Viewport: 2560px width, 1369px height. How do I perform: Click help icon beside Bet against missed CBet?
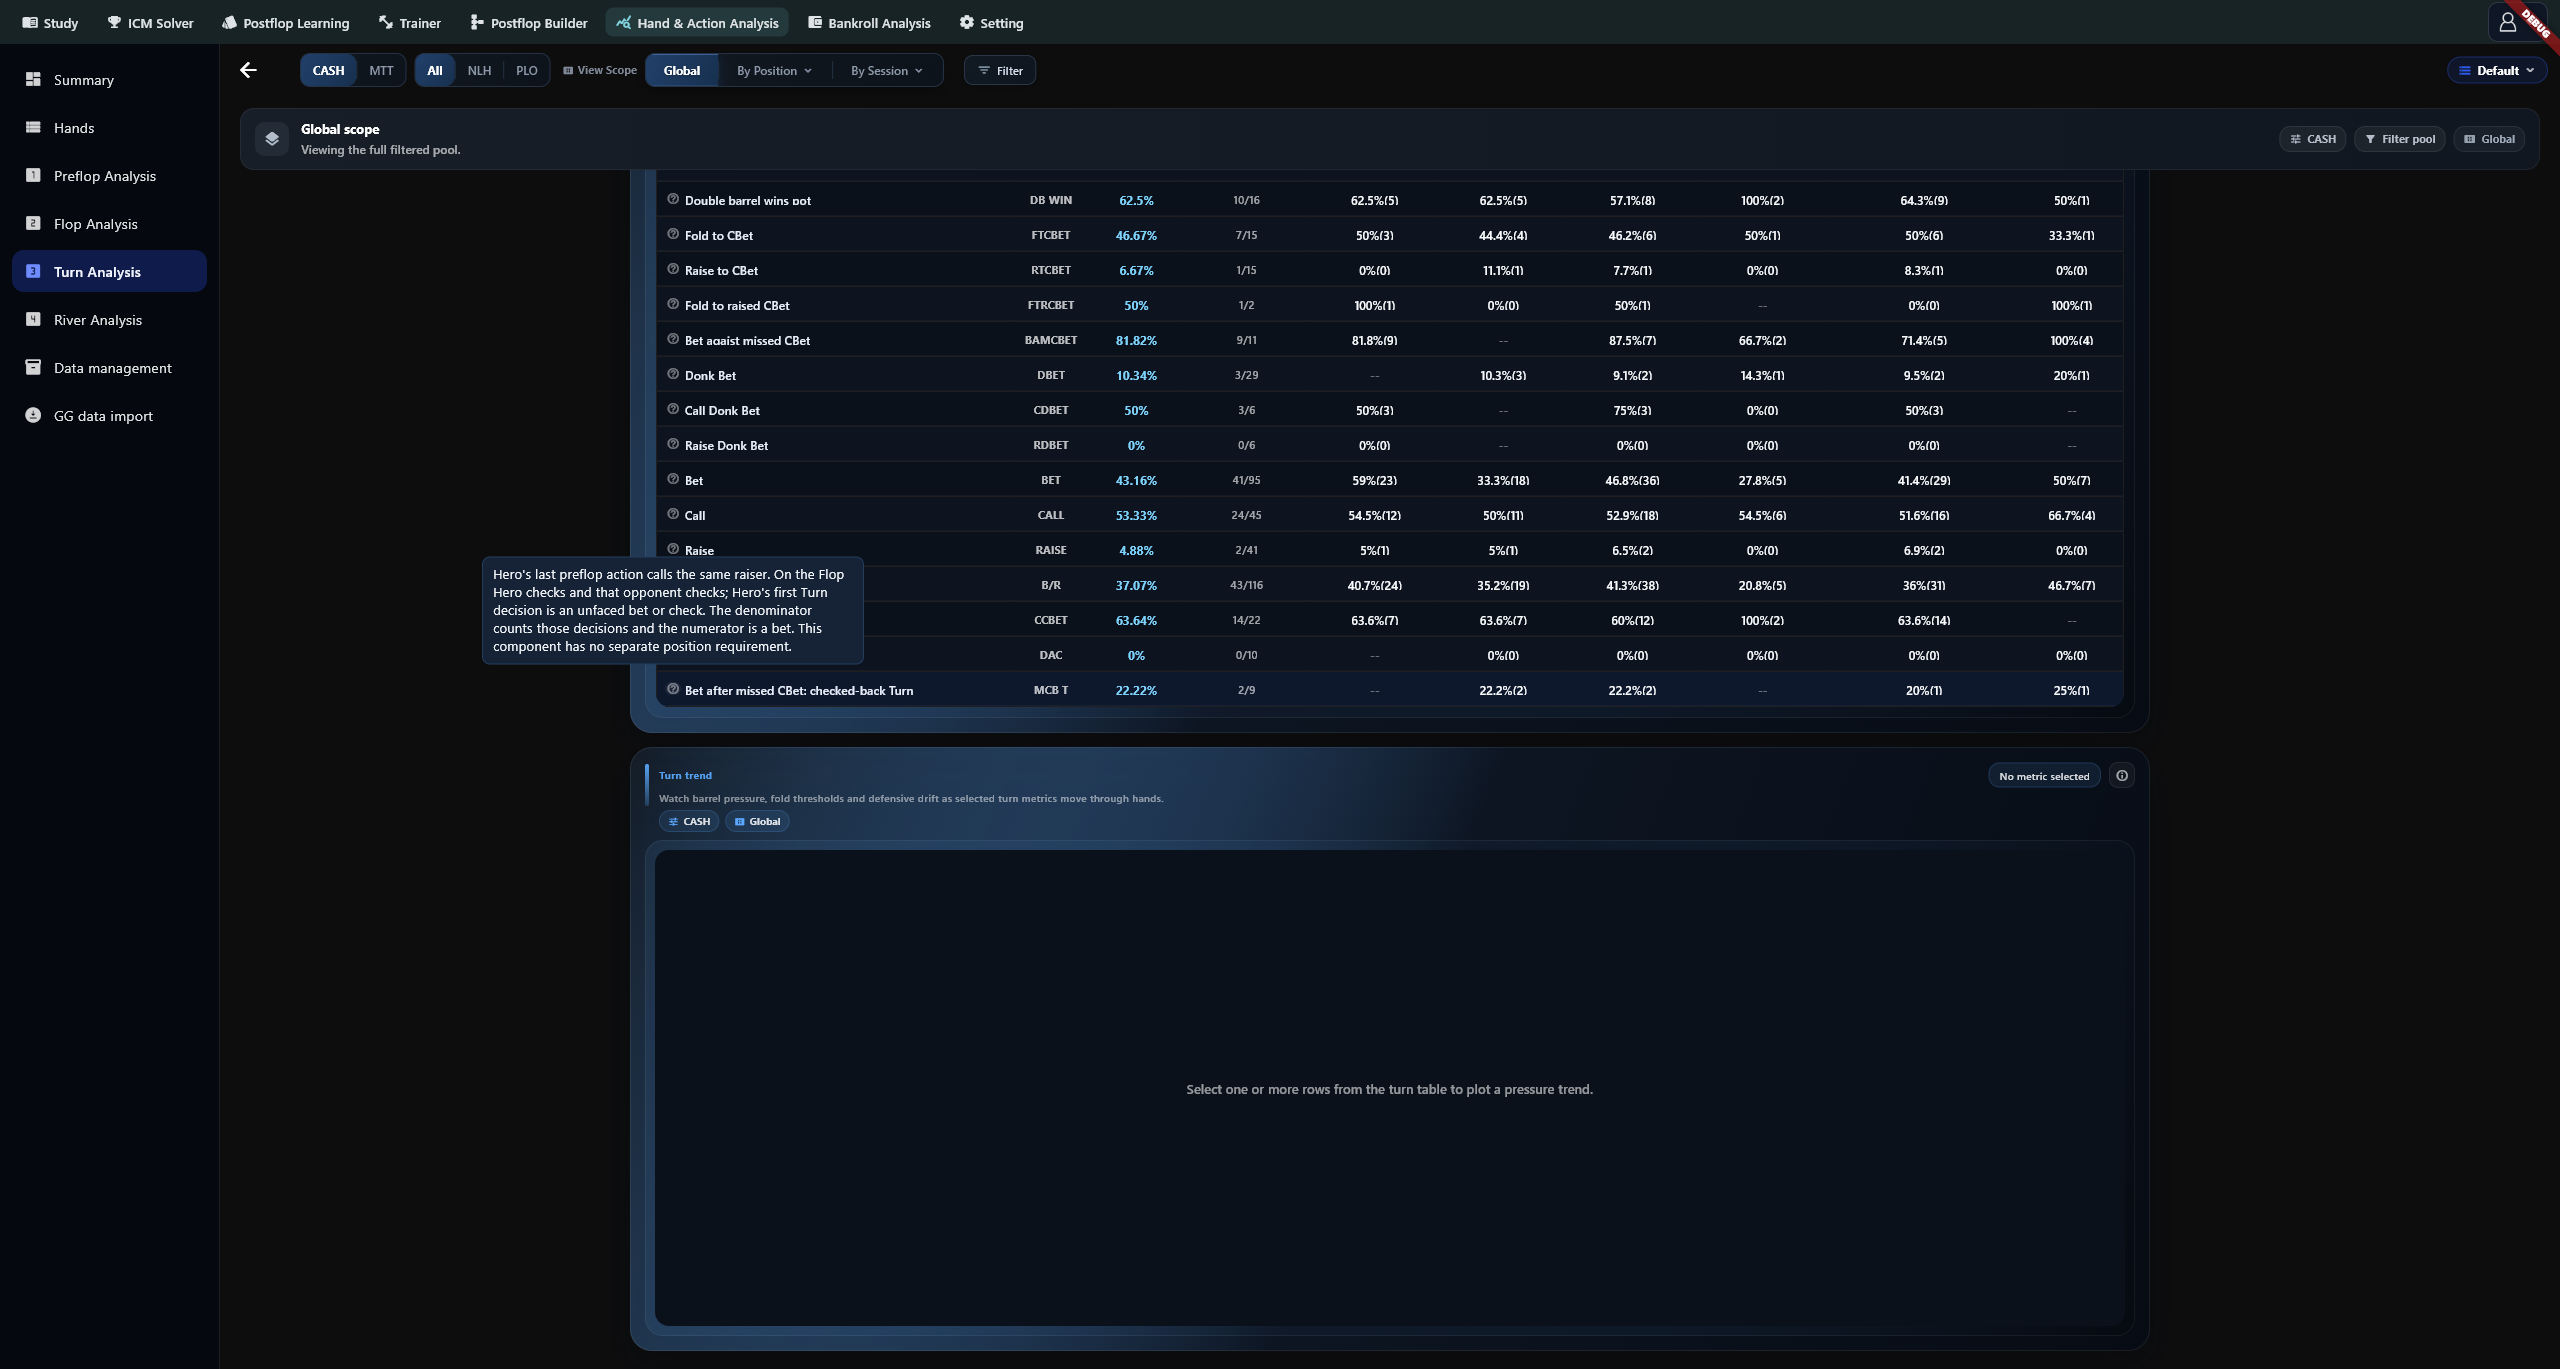[673, 339]
